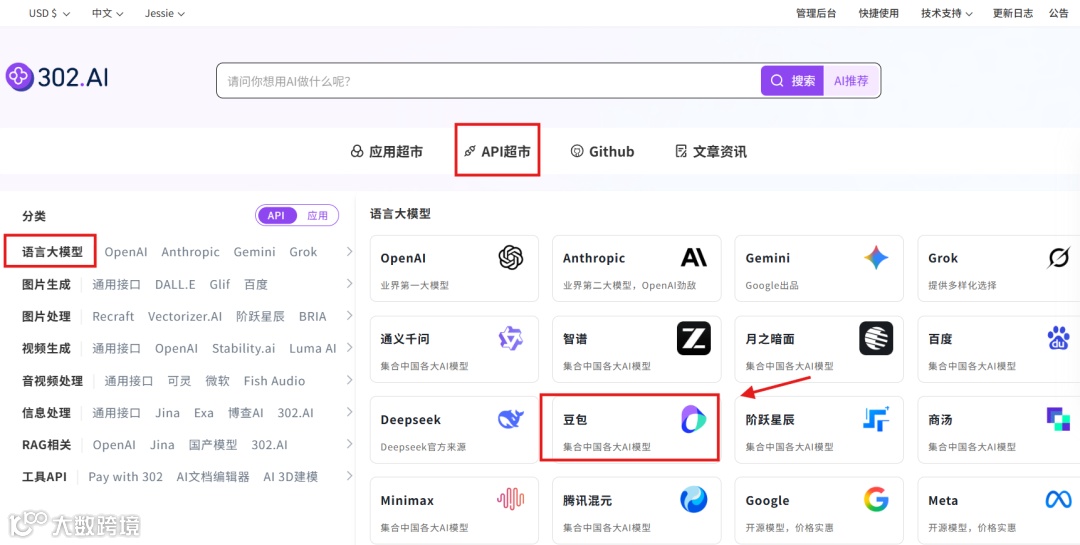
Task: Click the 阶跃星辰 logo icon
Action: tap(876, 419)
